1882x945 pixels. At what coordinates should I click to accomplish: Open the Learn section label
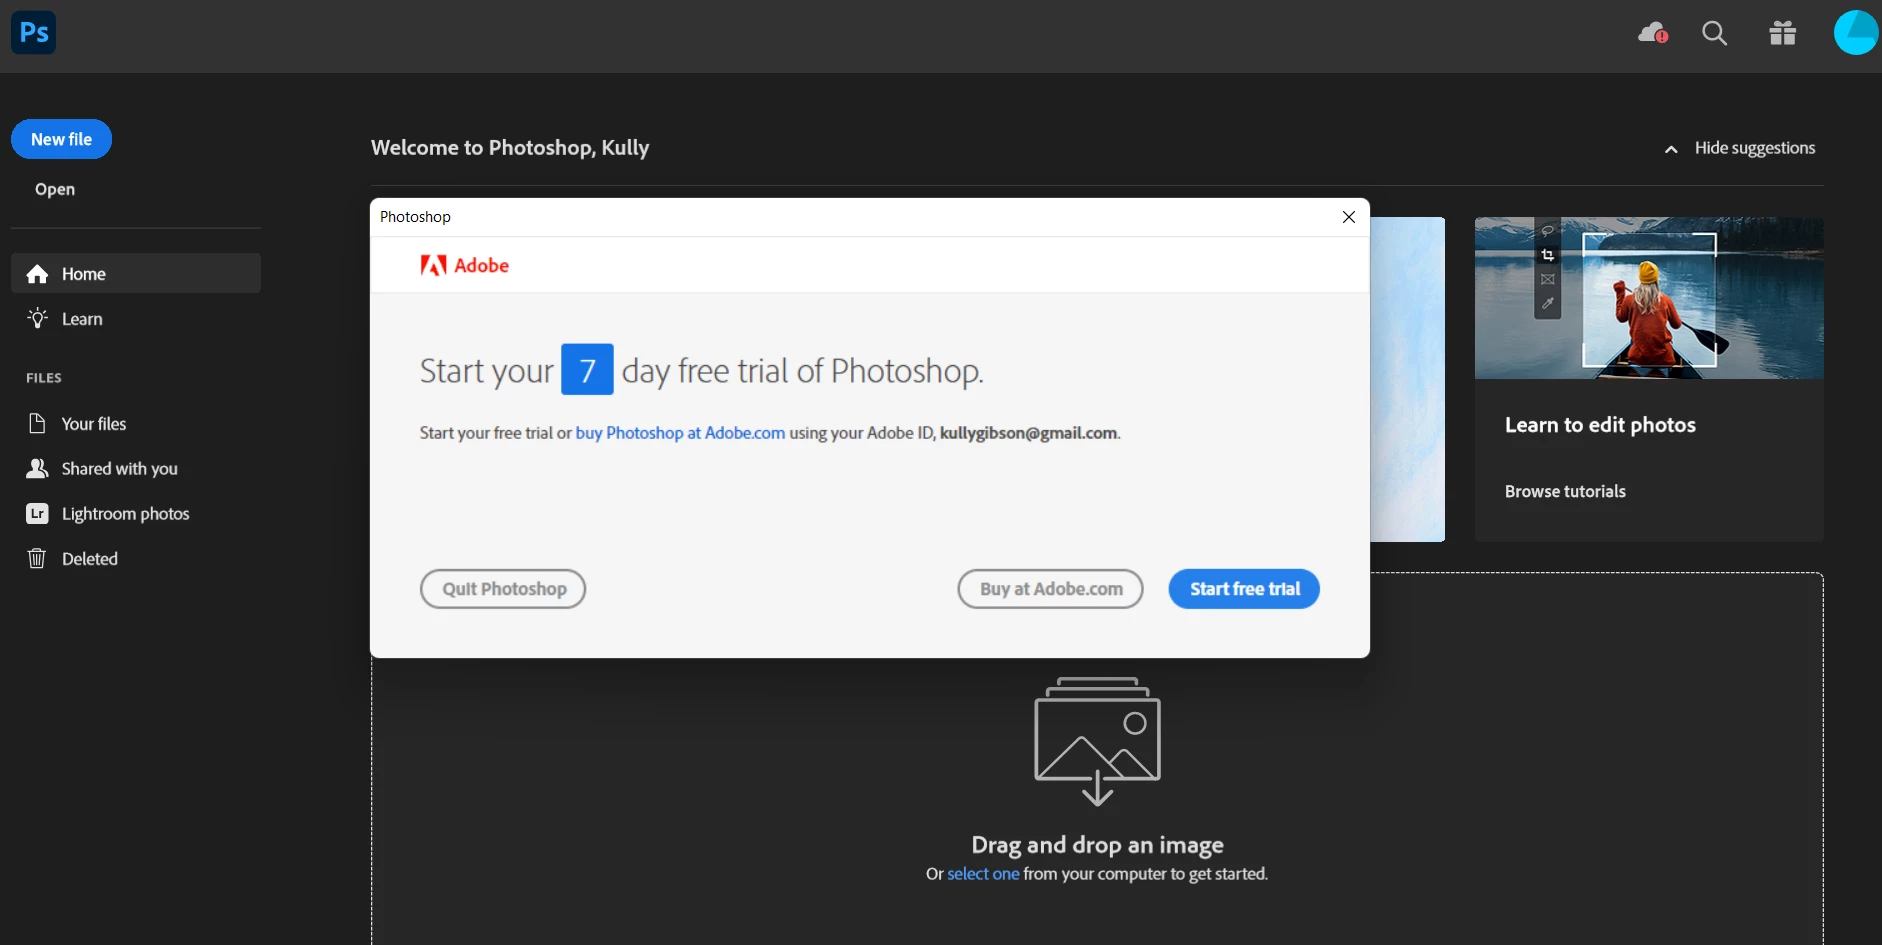coord(82,319)
